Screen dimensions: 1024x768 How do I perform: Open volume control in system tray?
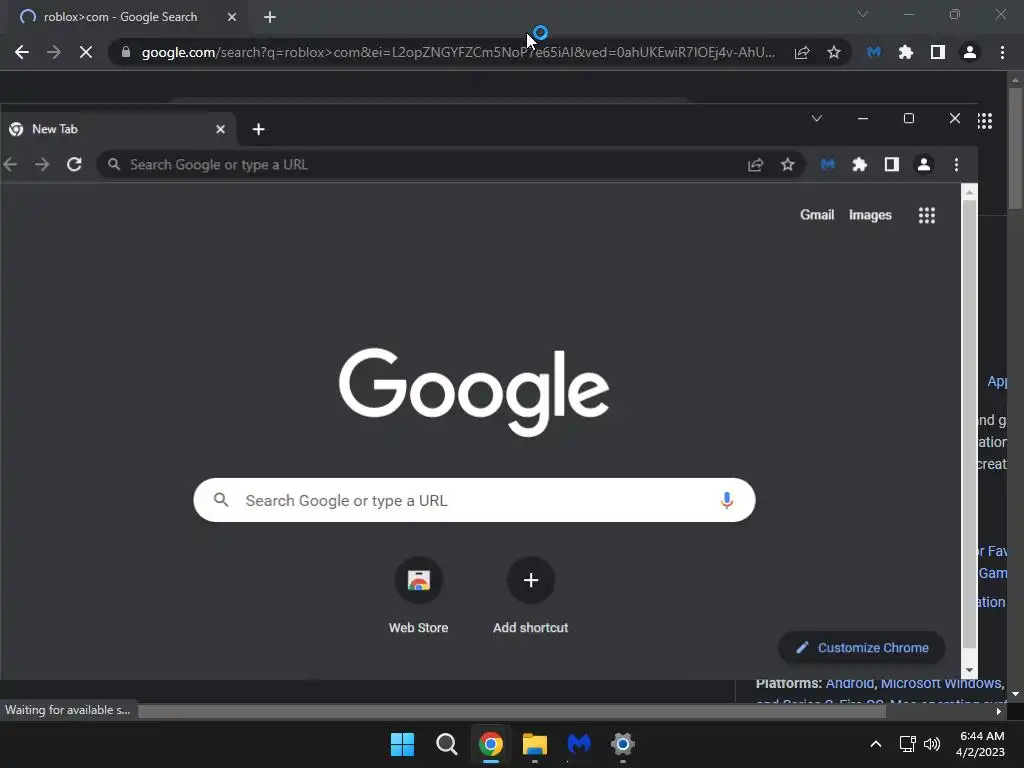(x=932, y=744)
